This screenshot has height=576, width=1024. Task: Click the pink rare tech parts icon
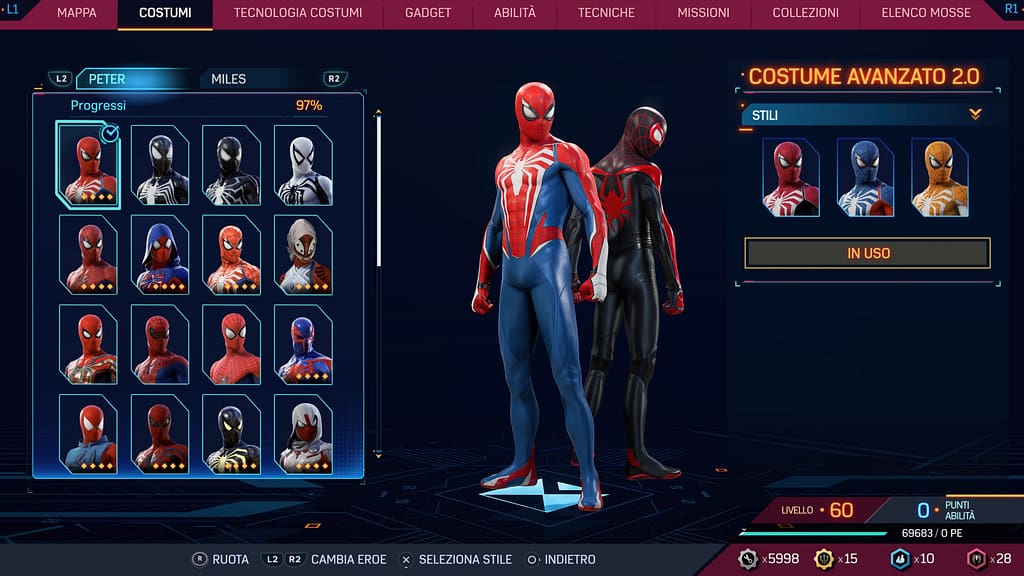coord(976,559)
